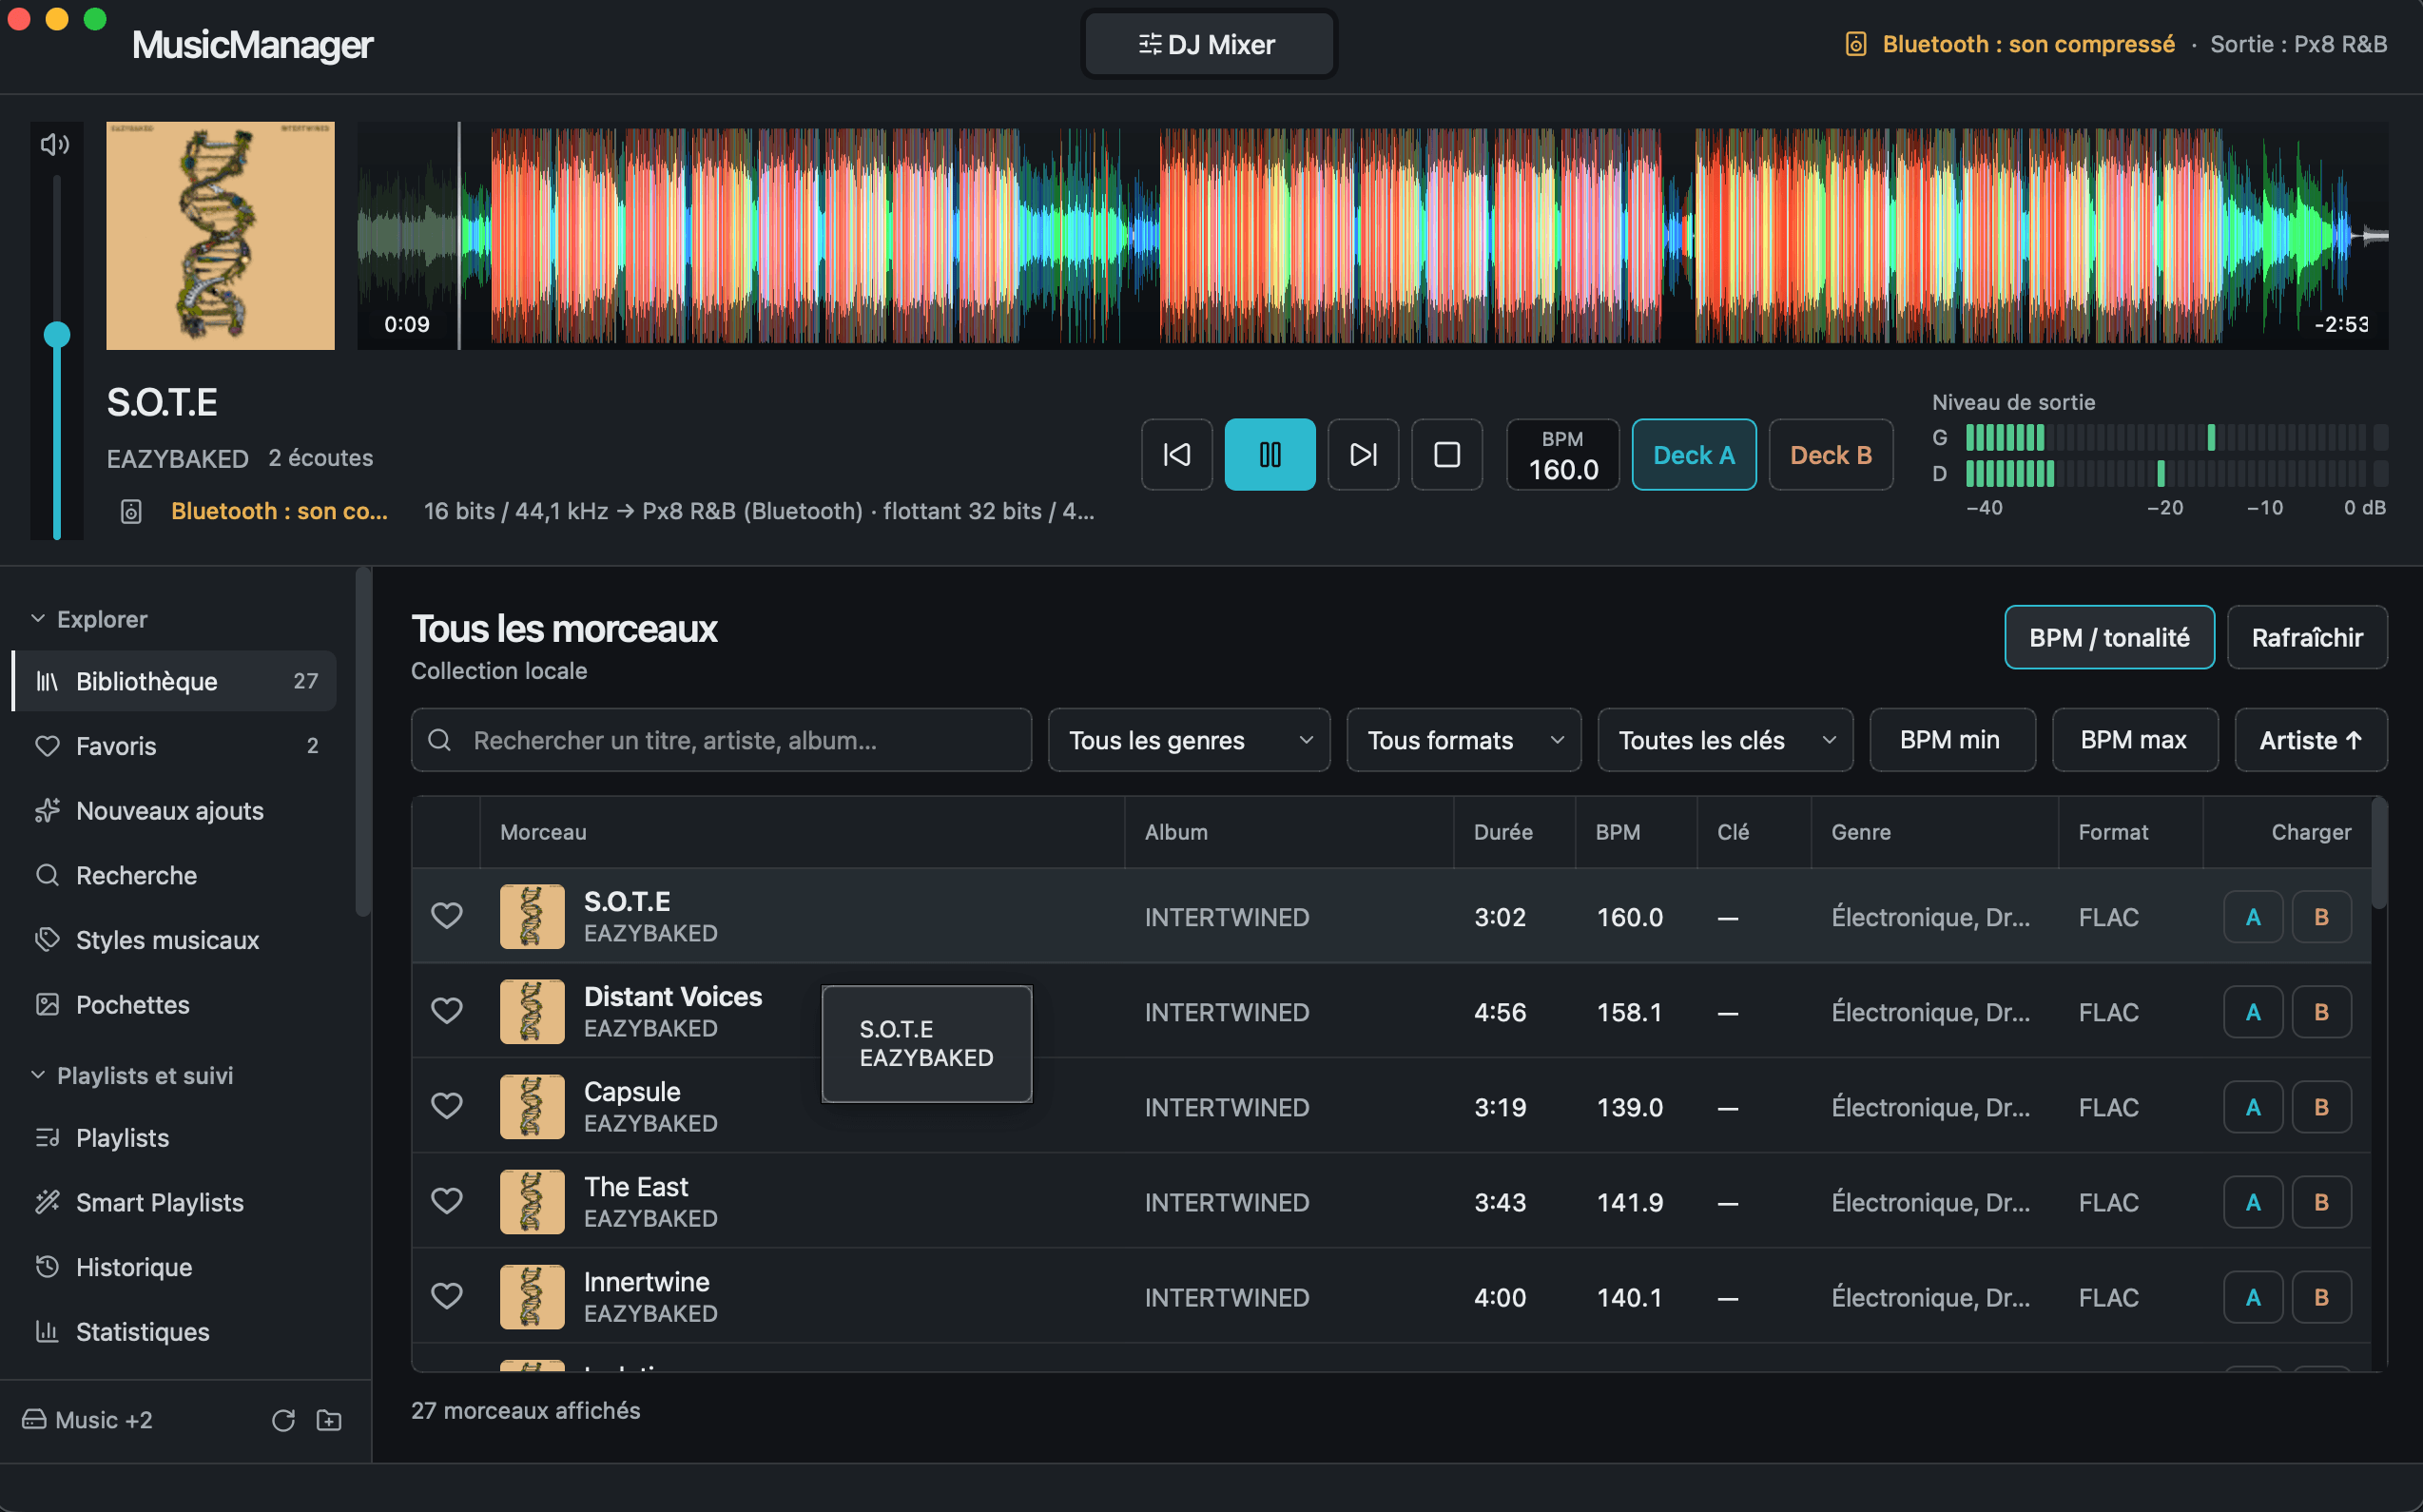
Task: Favorite the Capsule track
Action: click(x=447, y=1106)
